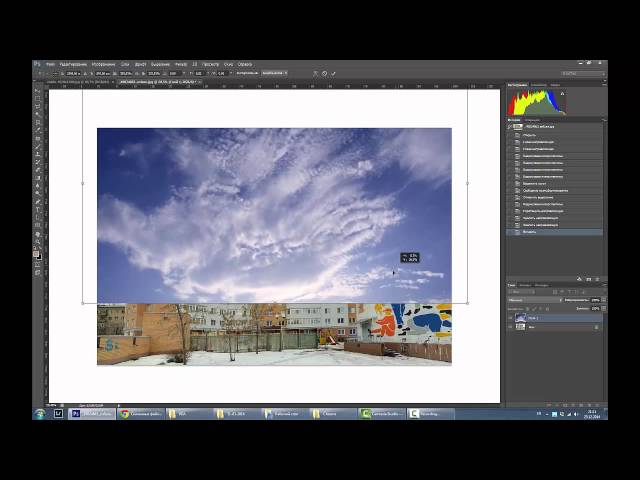Toggle lock position in Layers panel
Viewport: 640px width, 480px height.
pos(541,309)
